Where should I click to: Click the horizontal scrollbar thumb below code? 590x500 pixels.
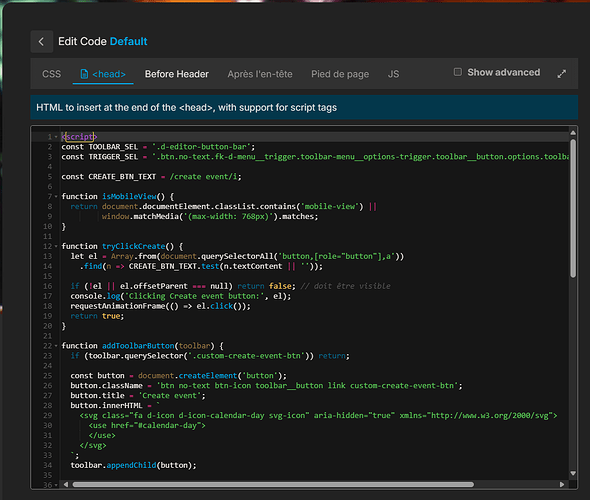pyautogui.click(x=273, y=485)
